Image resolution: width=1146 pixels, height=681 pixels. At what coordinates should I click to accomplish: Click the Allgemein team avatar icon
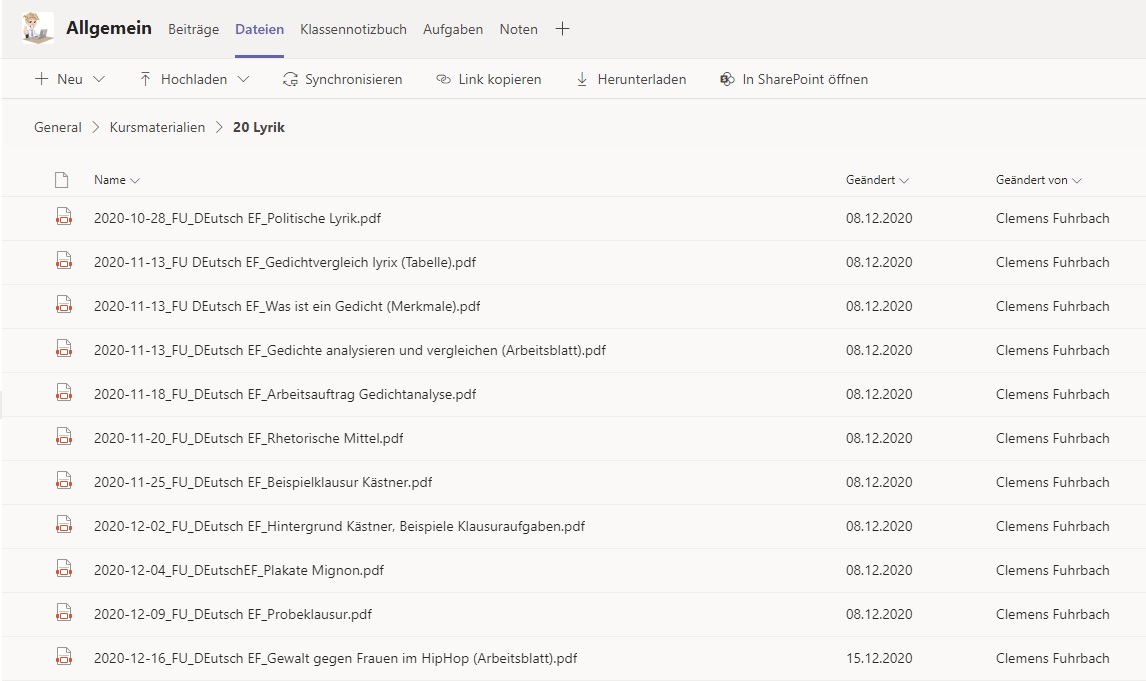[37, 29]
